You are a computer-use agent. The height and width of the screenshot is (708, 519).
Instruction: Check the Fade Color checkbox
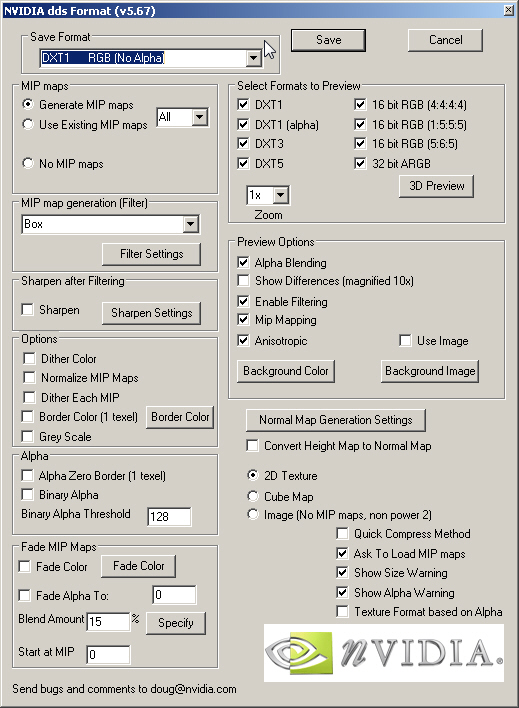tap(24, 566)
